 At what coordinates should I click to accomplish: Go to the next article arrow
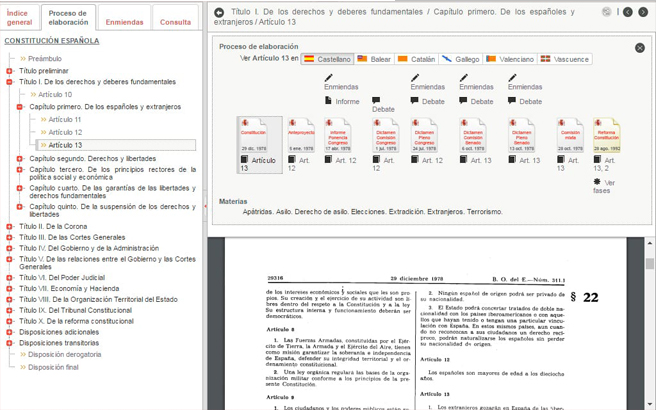coord(643,12)
